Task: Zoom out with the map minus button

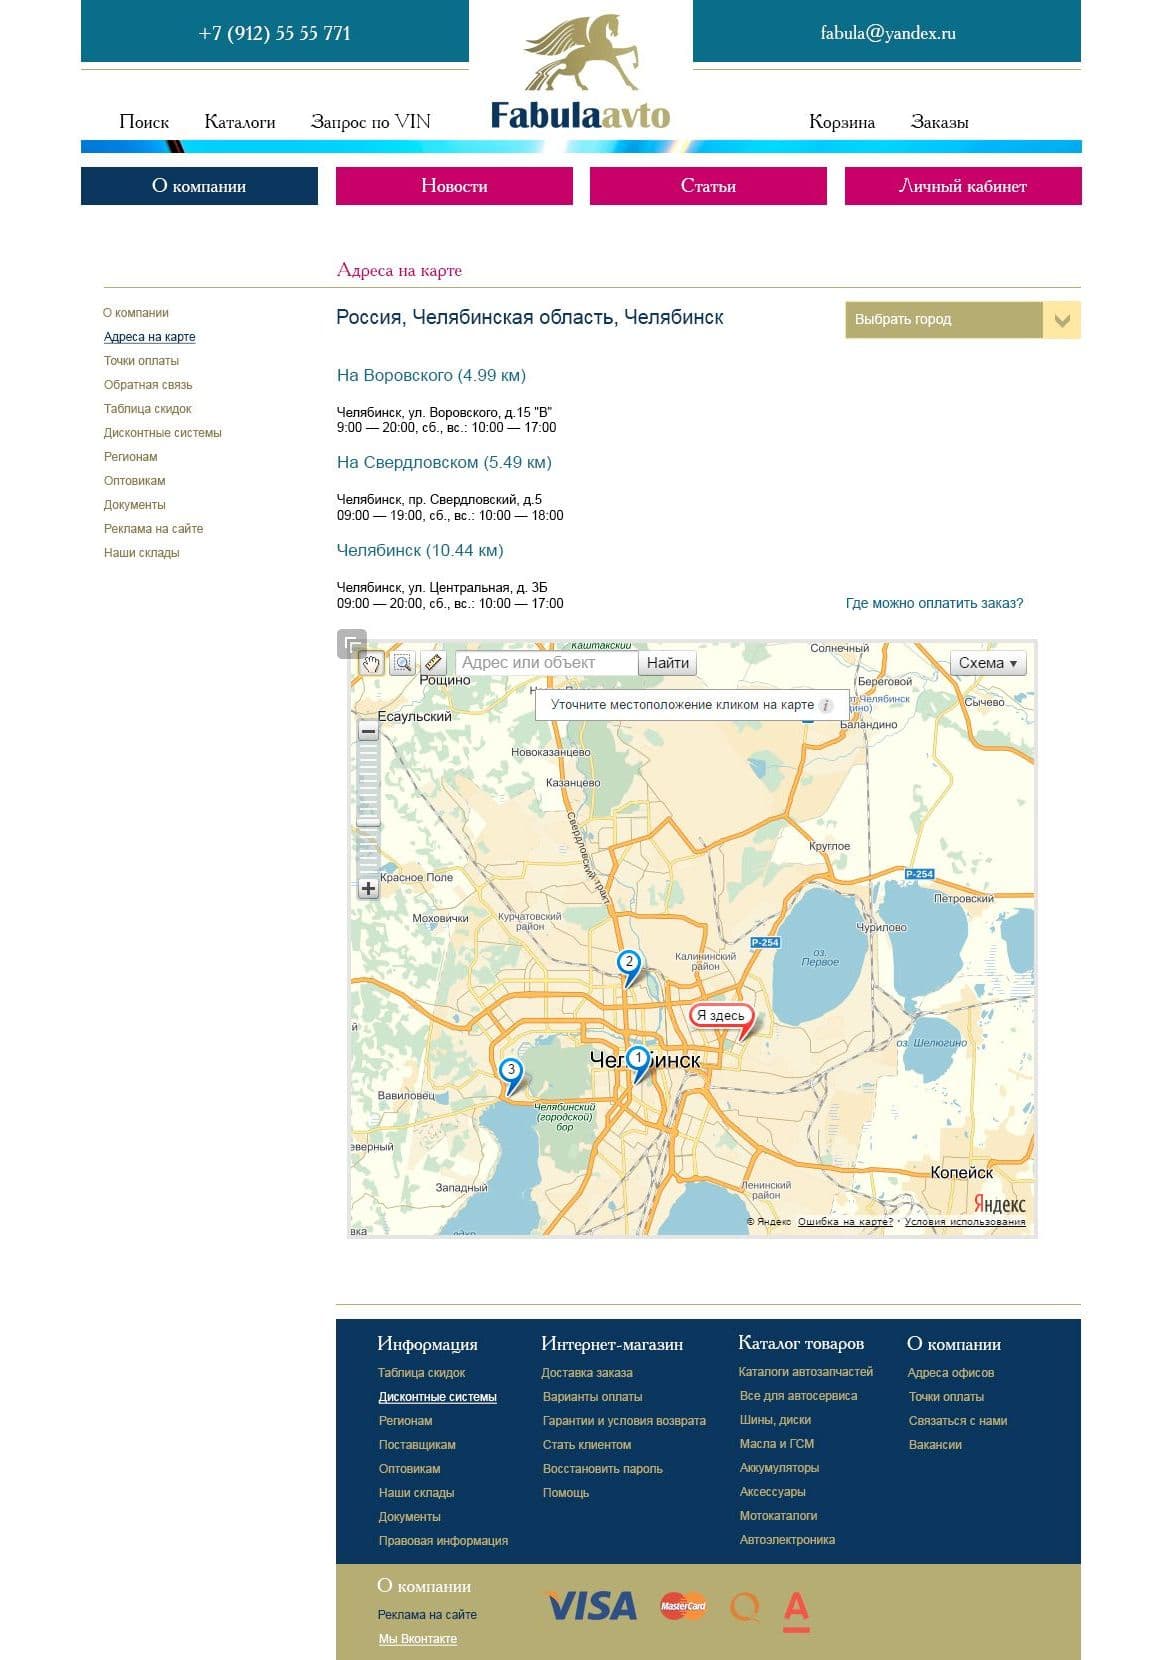Action: coord(369,731)
